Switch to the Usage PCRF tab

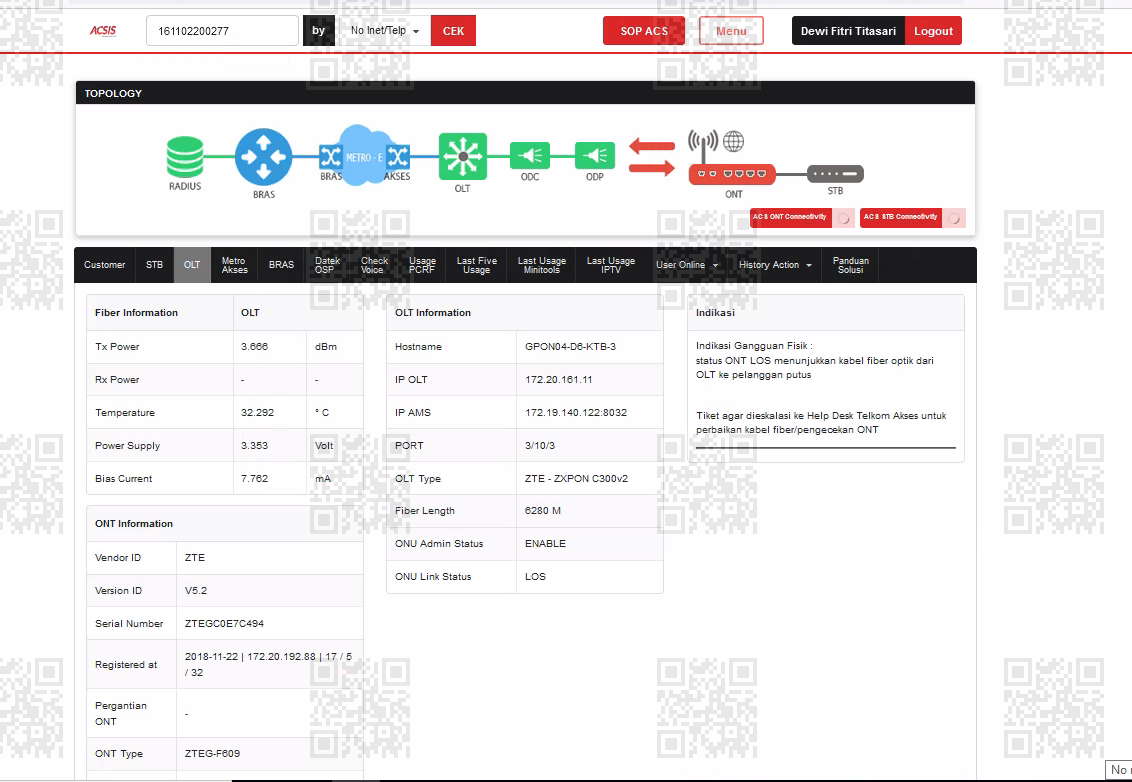click(x=422, y=265)
